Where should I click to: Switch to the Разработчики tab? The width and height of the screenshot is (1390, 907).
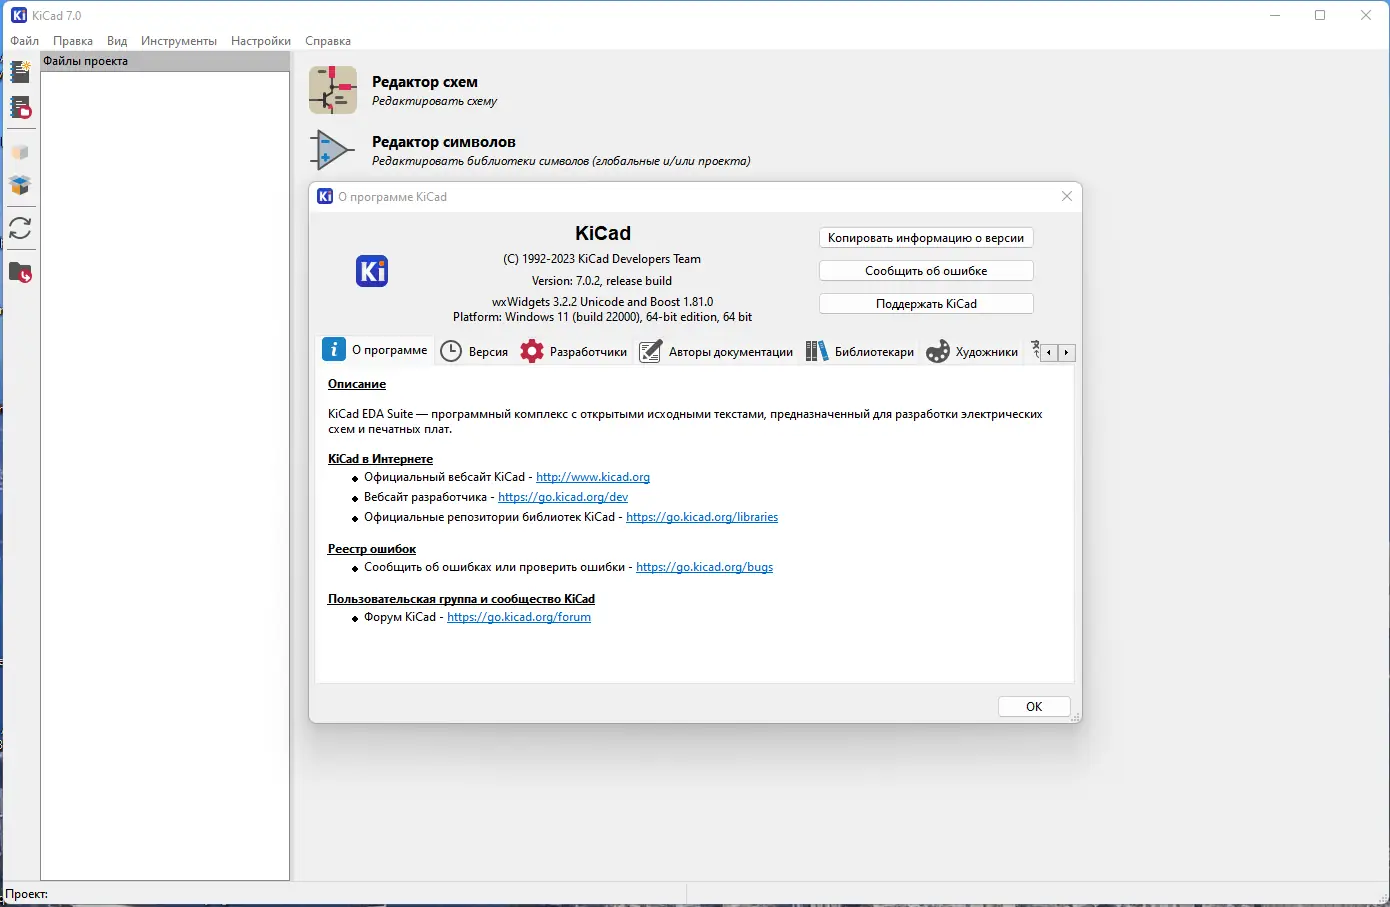[574, 351]
